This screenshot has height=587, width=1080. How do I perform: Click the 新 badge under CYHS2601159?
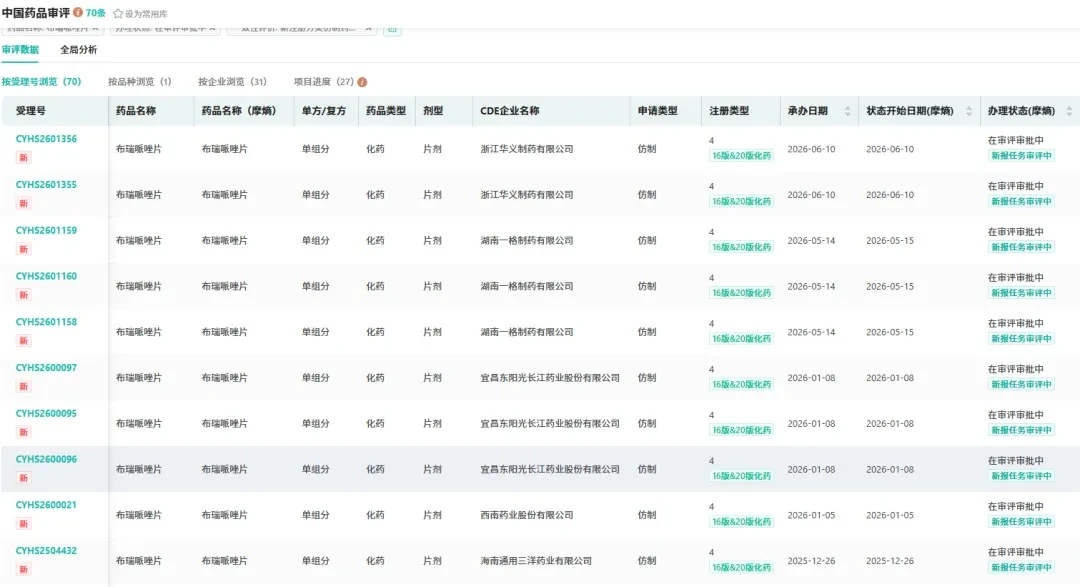pyautogui.click(x=23, y=249)
